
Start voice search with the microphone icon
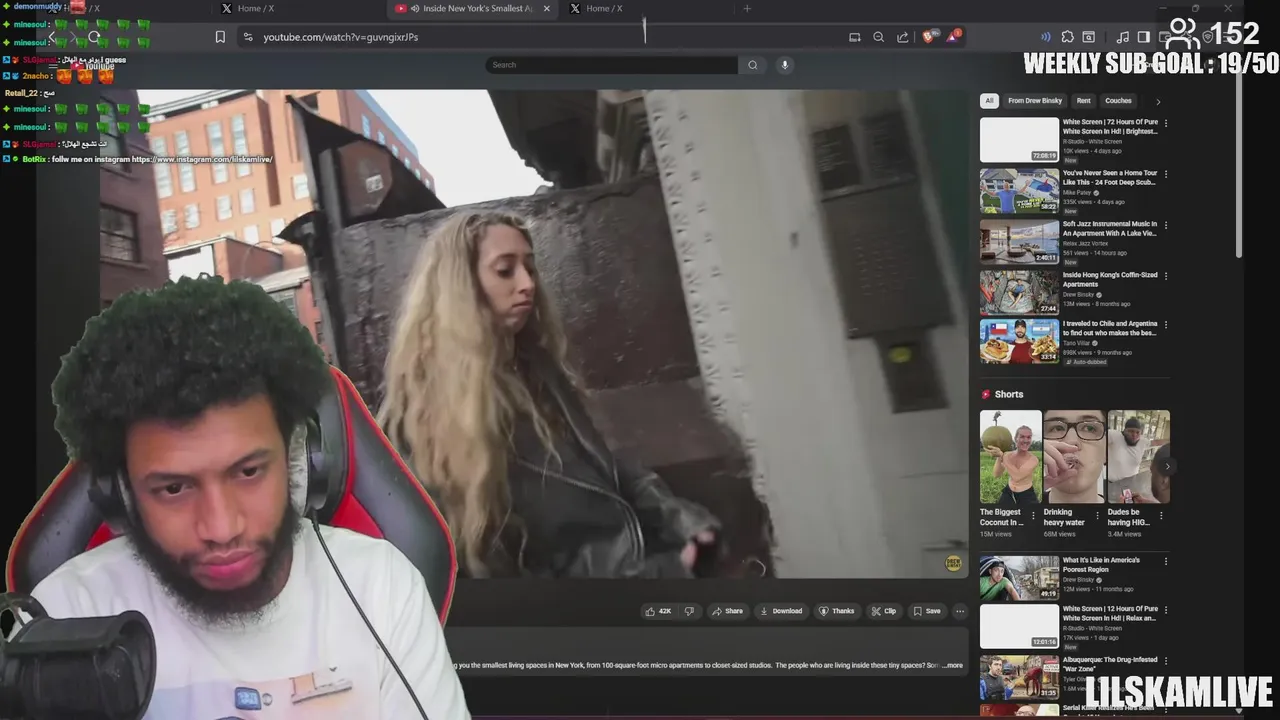tap(785, 65)
